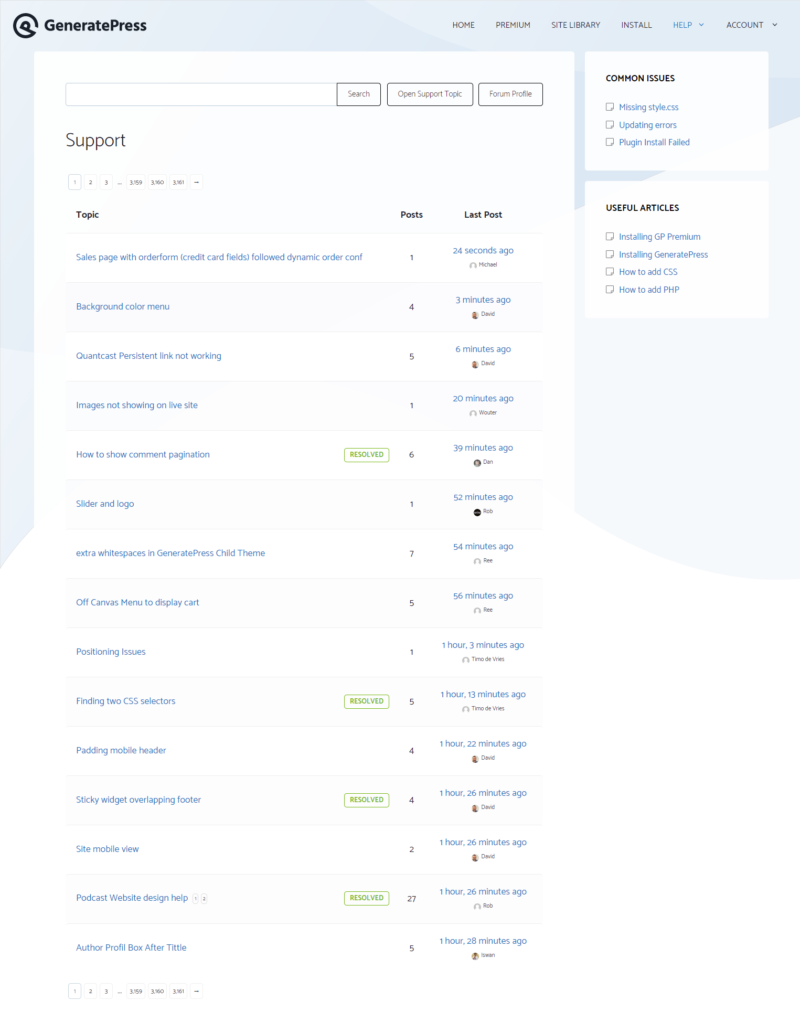Click the GeneratePress logo icon
This screenshot has height=1033, width=800.
tap(25, 26)
